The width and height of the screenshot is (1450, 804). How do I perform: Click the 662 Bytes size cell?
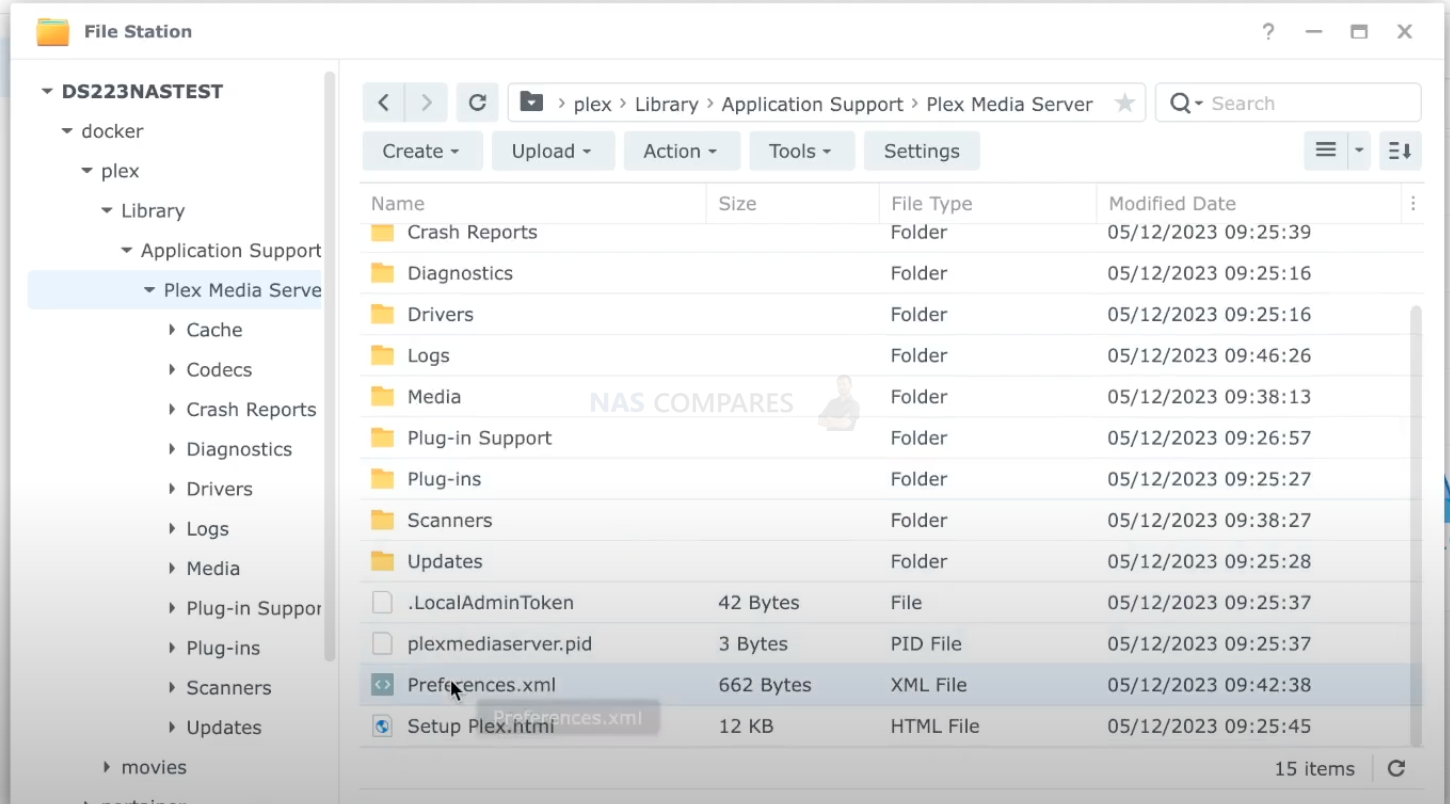pos(765,685)
